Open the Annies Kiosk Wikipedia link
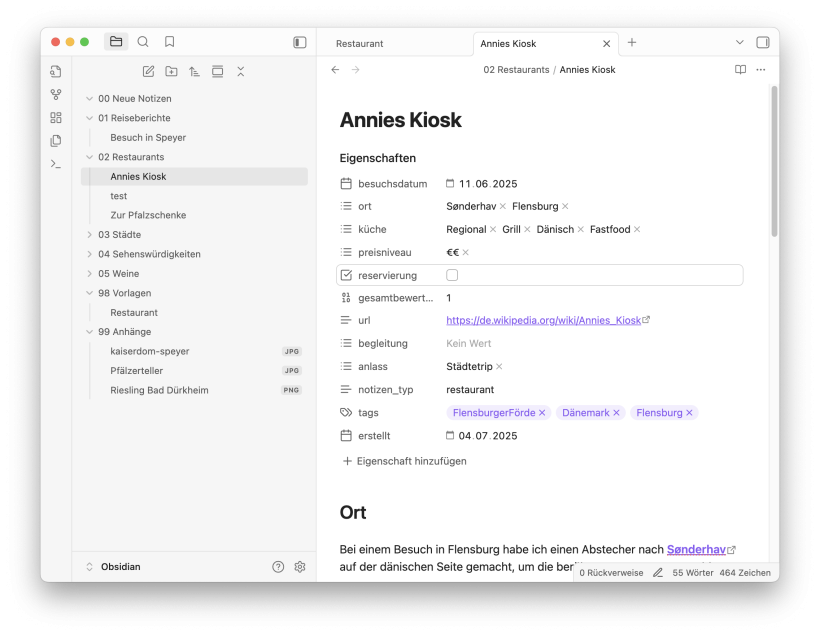The image size is (820, 635). click(543, 321)
